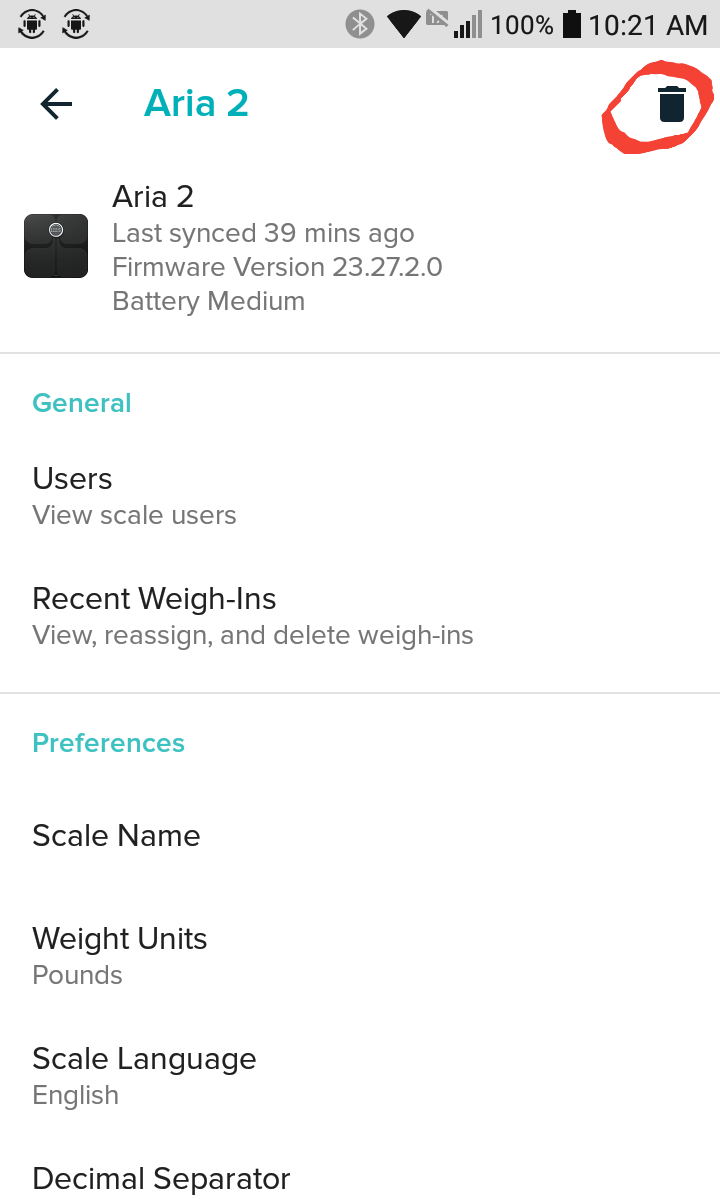This screenshot has height=1199, width=720.
Task: Tap the first Android dual-app icon top left
Action: click(31, 23)
